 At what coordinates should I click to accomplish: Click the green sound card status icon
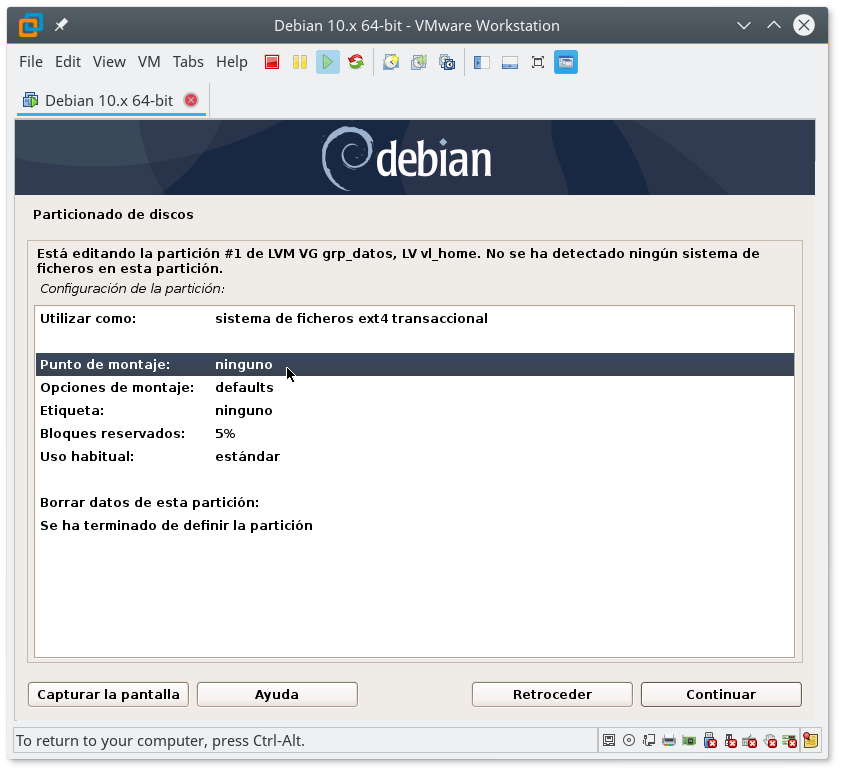point(689,741)
